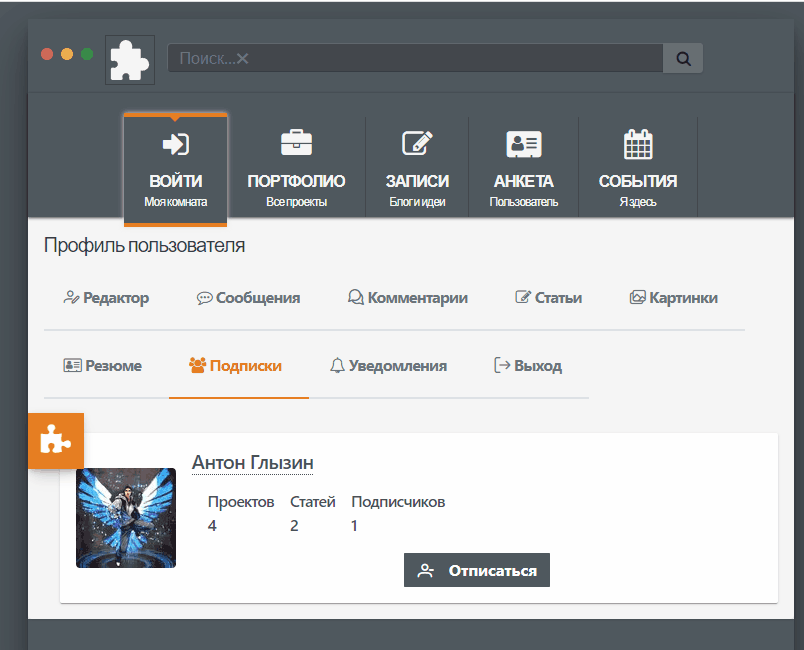The image size is (804, 650).
Task: Open Портфолио Все проекты menu item
Action: (x=296, y=167)
